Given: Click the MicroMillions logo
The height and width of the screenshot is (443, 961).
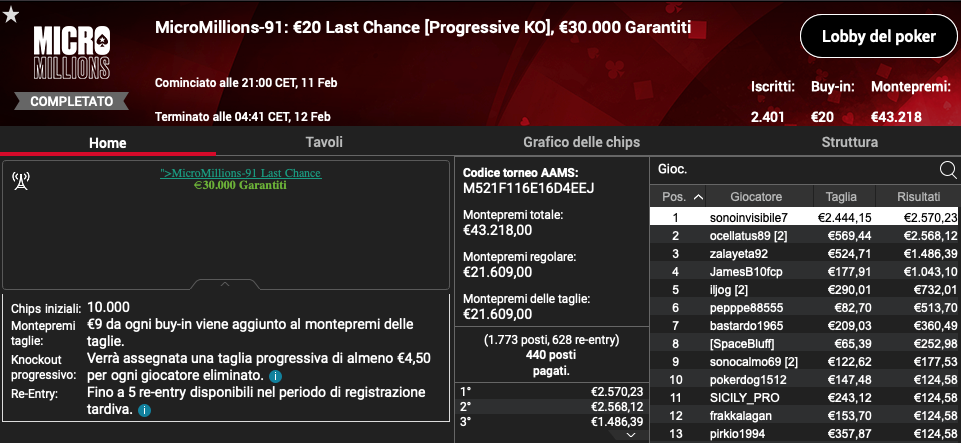Looking at the screenshot, I should pos(72,53).
